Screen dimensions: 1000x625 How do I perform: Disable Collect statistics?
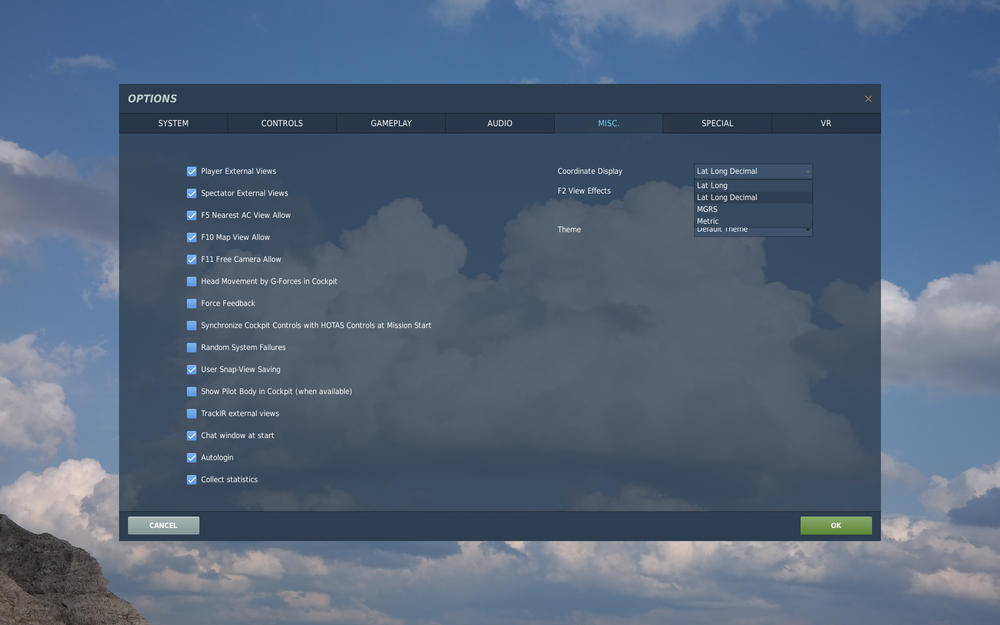pos(191,479)
